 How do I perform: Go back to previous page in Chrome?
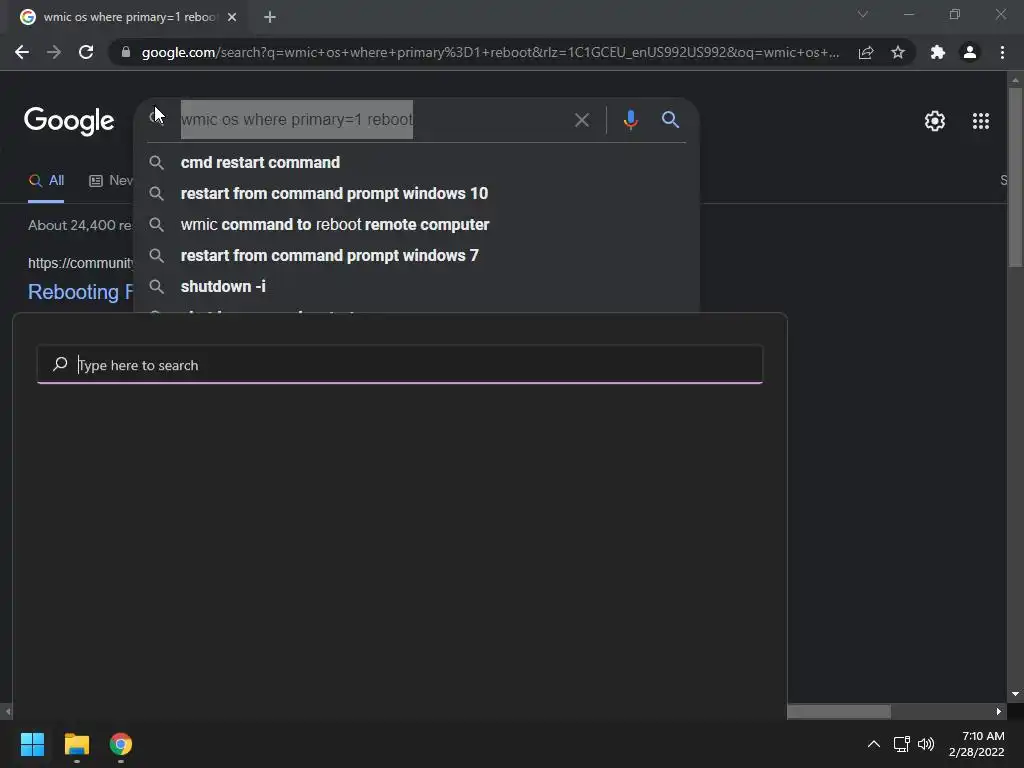(22, 52)
